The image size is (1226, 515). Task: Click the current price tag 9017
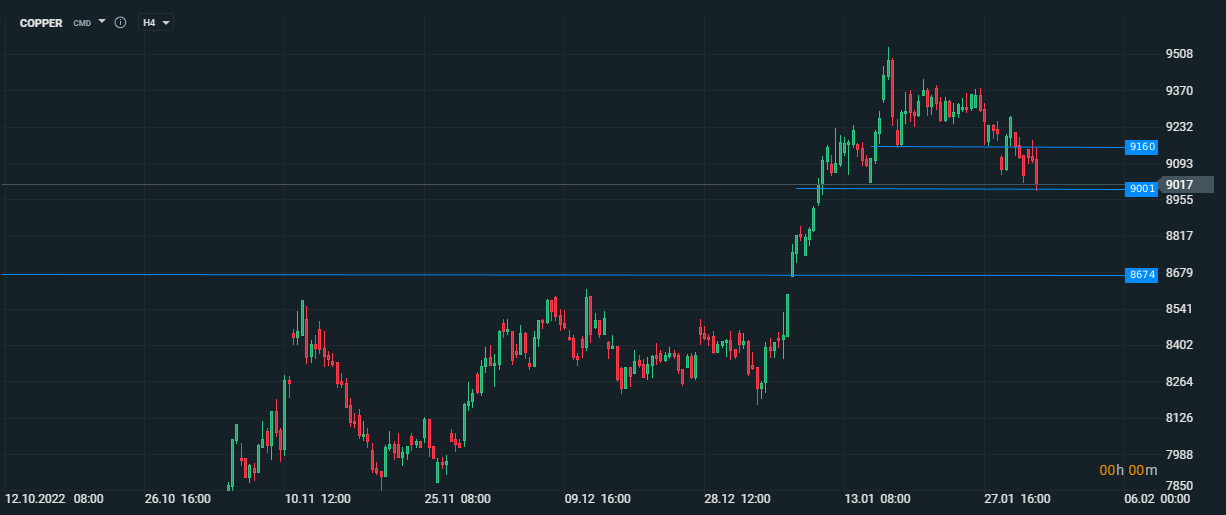tap(1185, 184)
